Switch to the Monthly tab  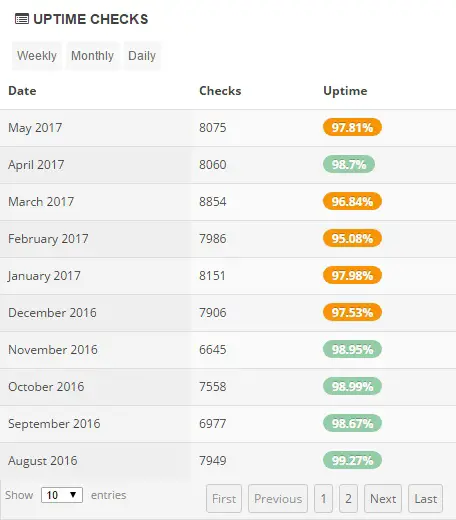92,56
